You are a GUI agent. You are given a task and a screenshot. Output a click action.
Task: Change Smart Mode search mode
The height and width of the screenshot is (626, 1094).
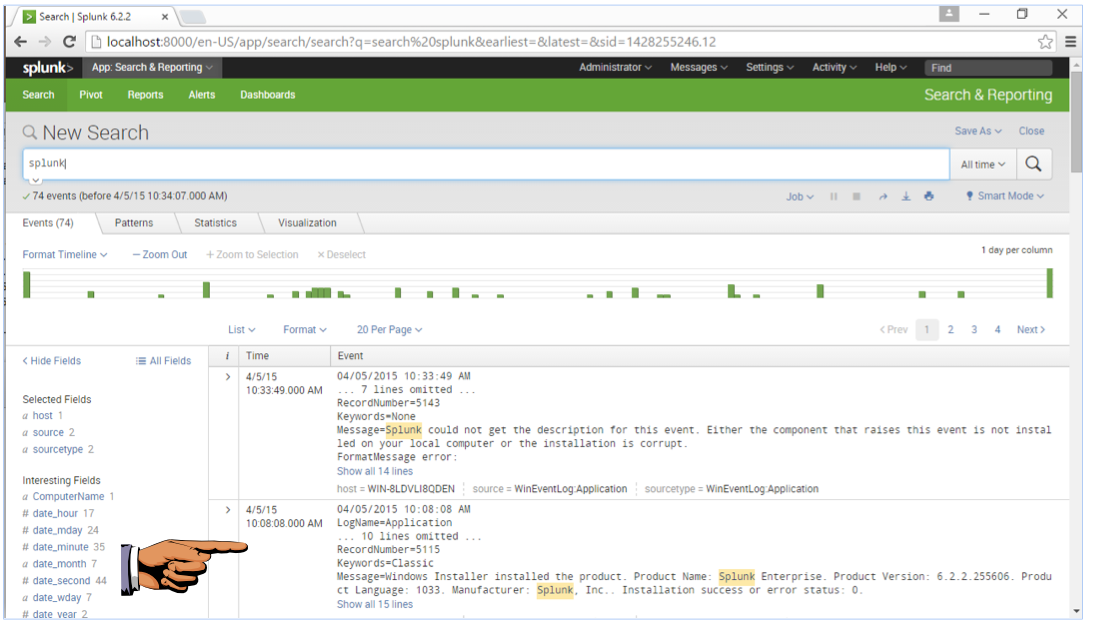tap(1005, 196)
